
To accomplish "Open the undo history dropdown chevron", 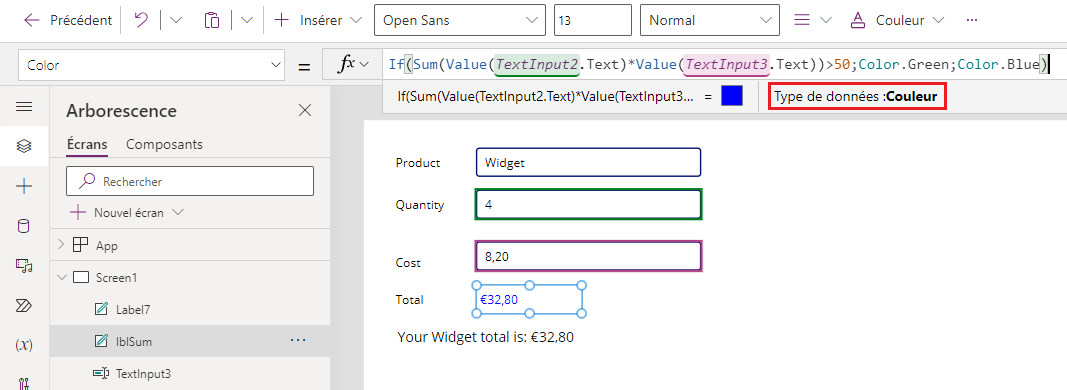I will pyautogui.click(x=176, y=20).
